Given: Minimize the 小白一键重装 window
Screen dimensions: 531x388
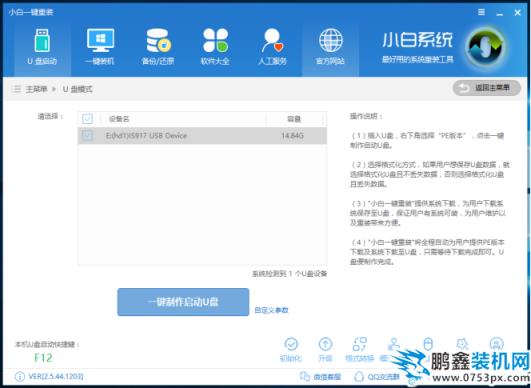Looking at the screenshot, I should tap(500, 14).
